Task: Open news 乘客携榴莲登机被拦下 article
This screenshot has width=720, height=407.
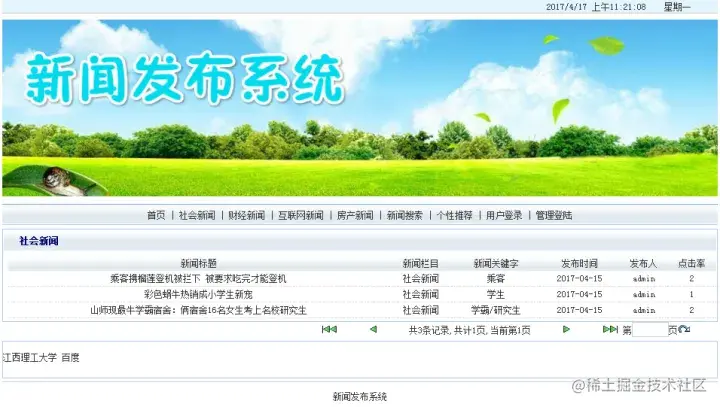Action: [198, 278]
